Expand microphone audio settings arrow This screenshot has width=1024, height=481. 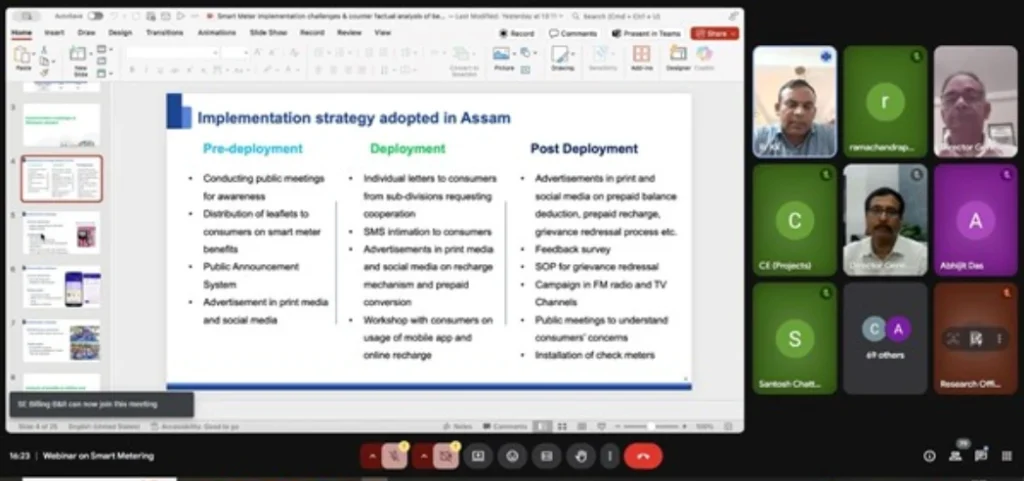click(x=373, y=456)
